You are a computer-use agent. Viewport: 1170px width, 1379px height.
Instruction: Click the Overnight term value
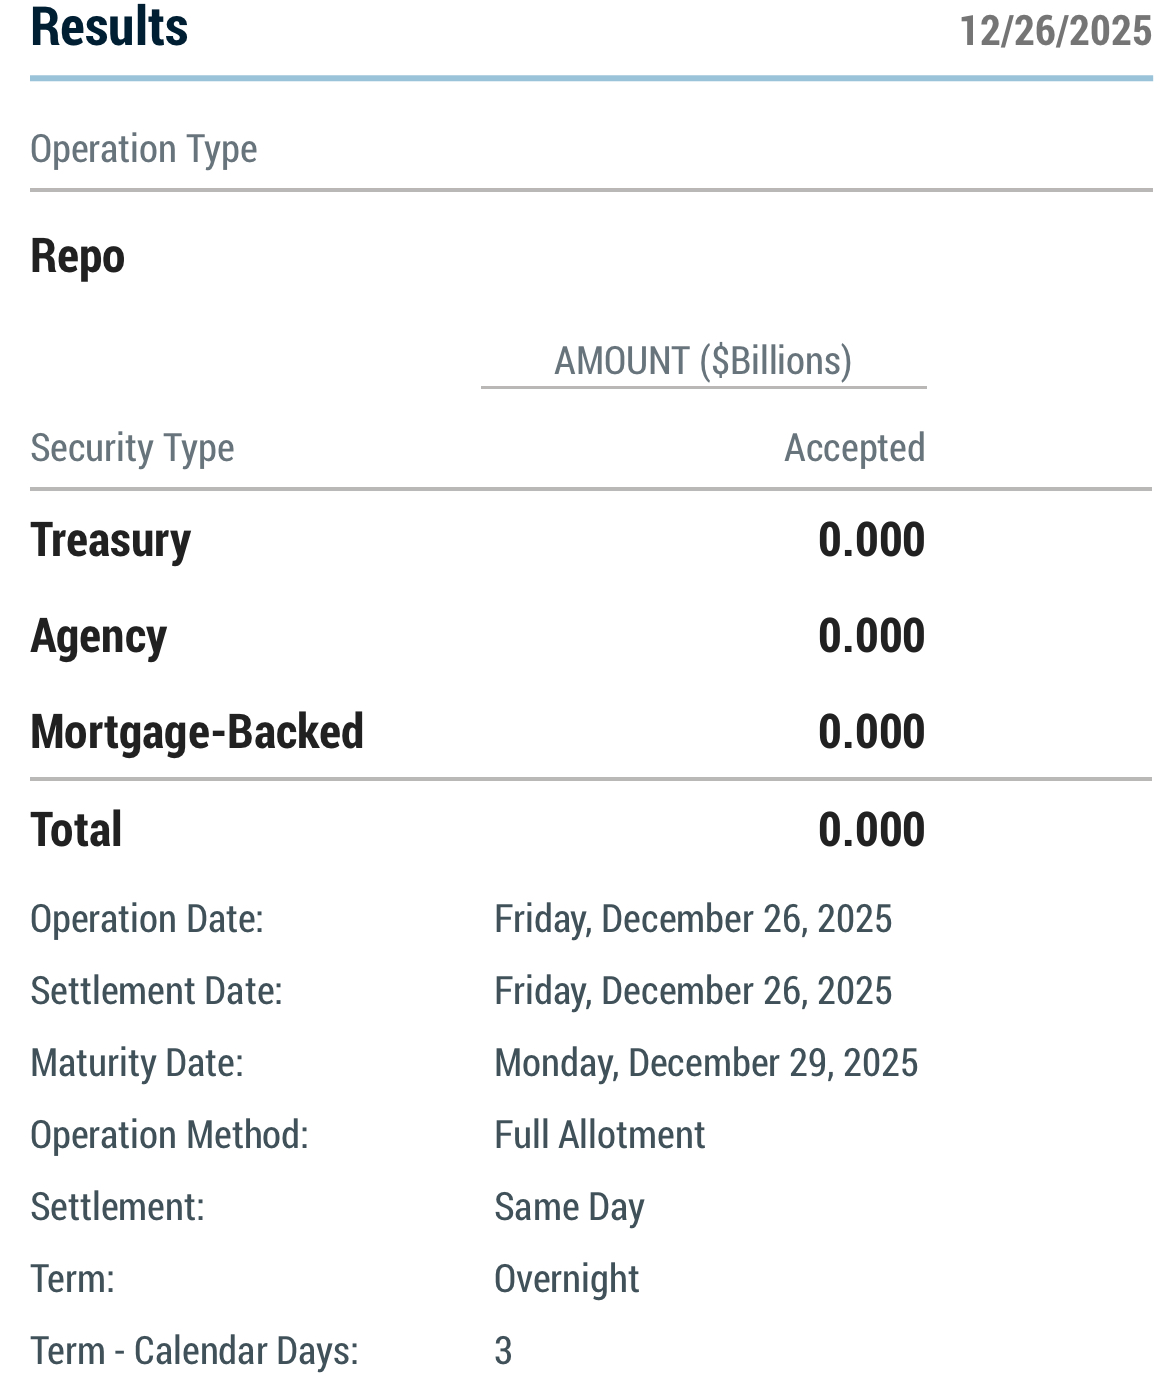(567, 1279)
